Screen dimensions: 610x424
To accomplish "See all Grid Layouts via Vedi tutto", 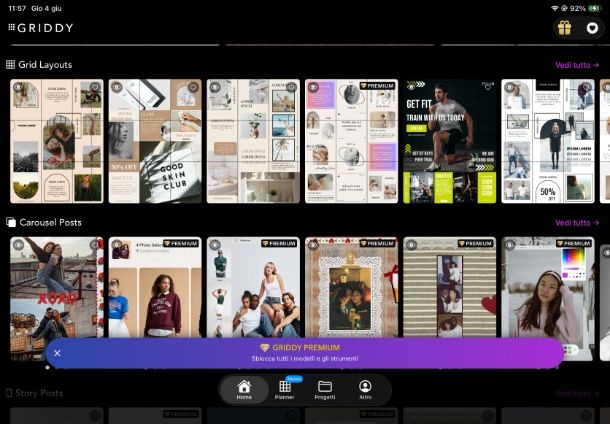I will pyautogui.click(x=577, y=65).
